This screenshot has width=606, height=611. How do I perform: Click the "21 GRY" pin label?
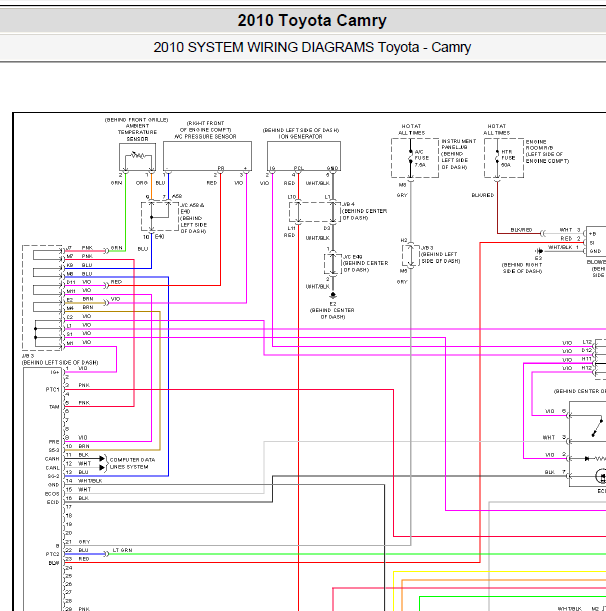pos(78,542)
